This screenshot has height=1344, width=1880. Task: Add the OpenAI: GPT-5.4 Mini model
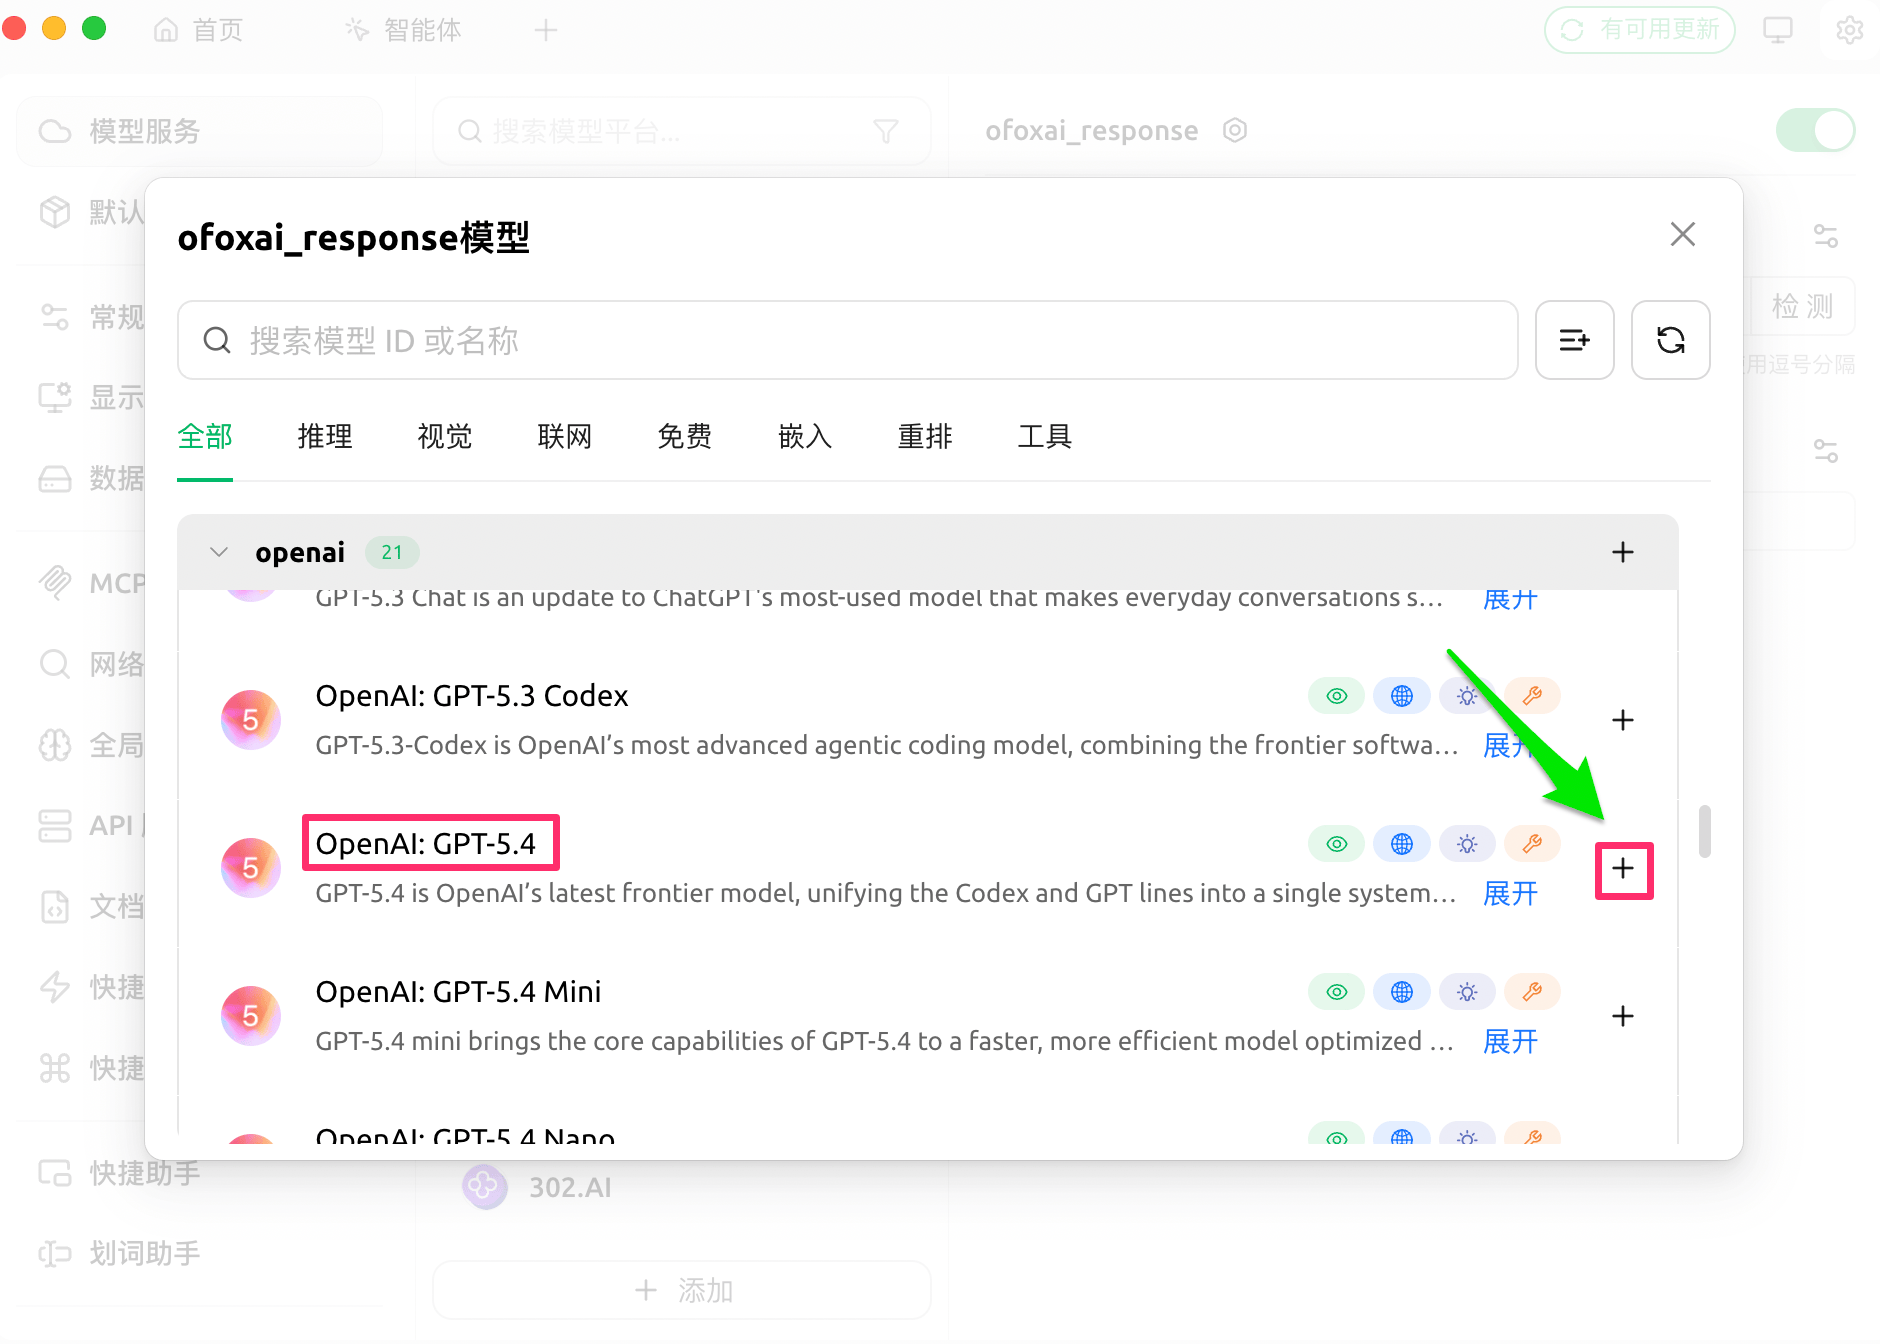[x=1623, y=1016]
